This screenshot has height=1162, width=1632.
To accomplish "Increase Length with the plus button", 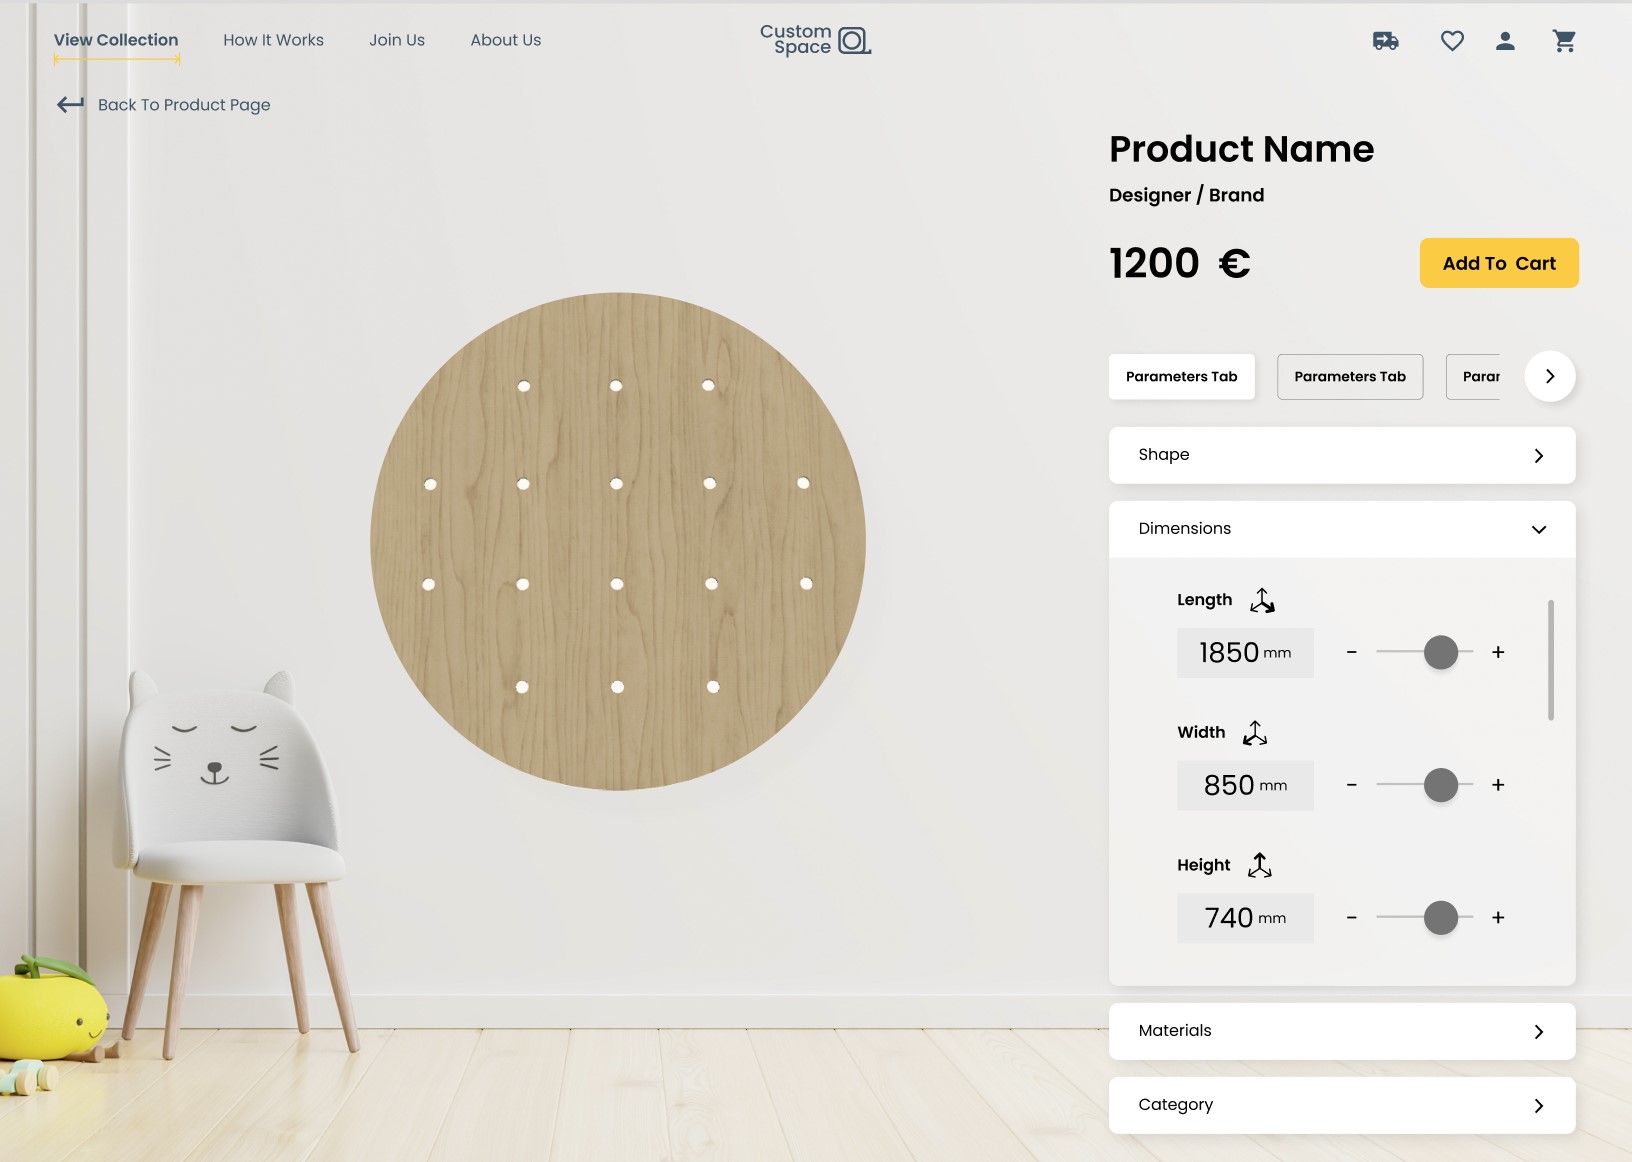I will [1498, 652].
